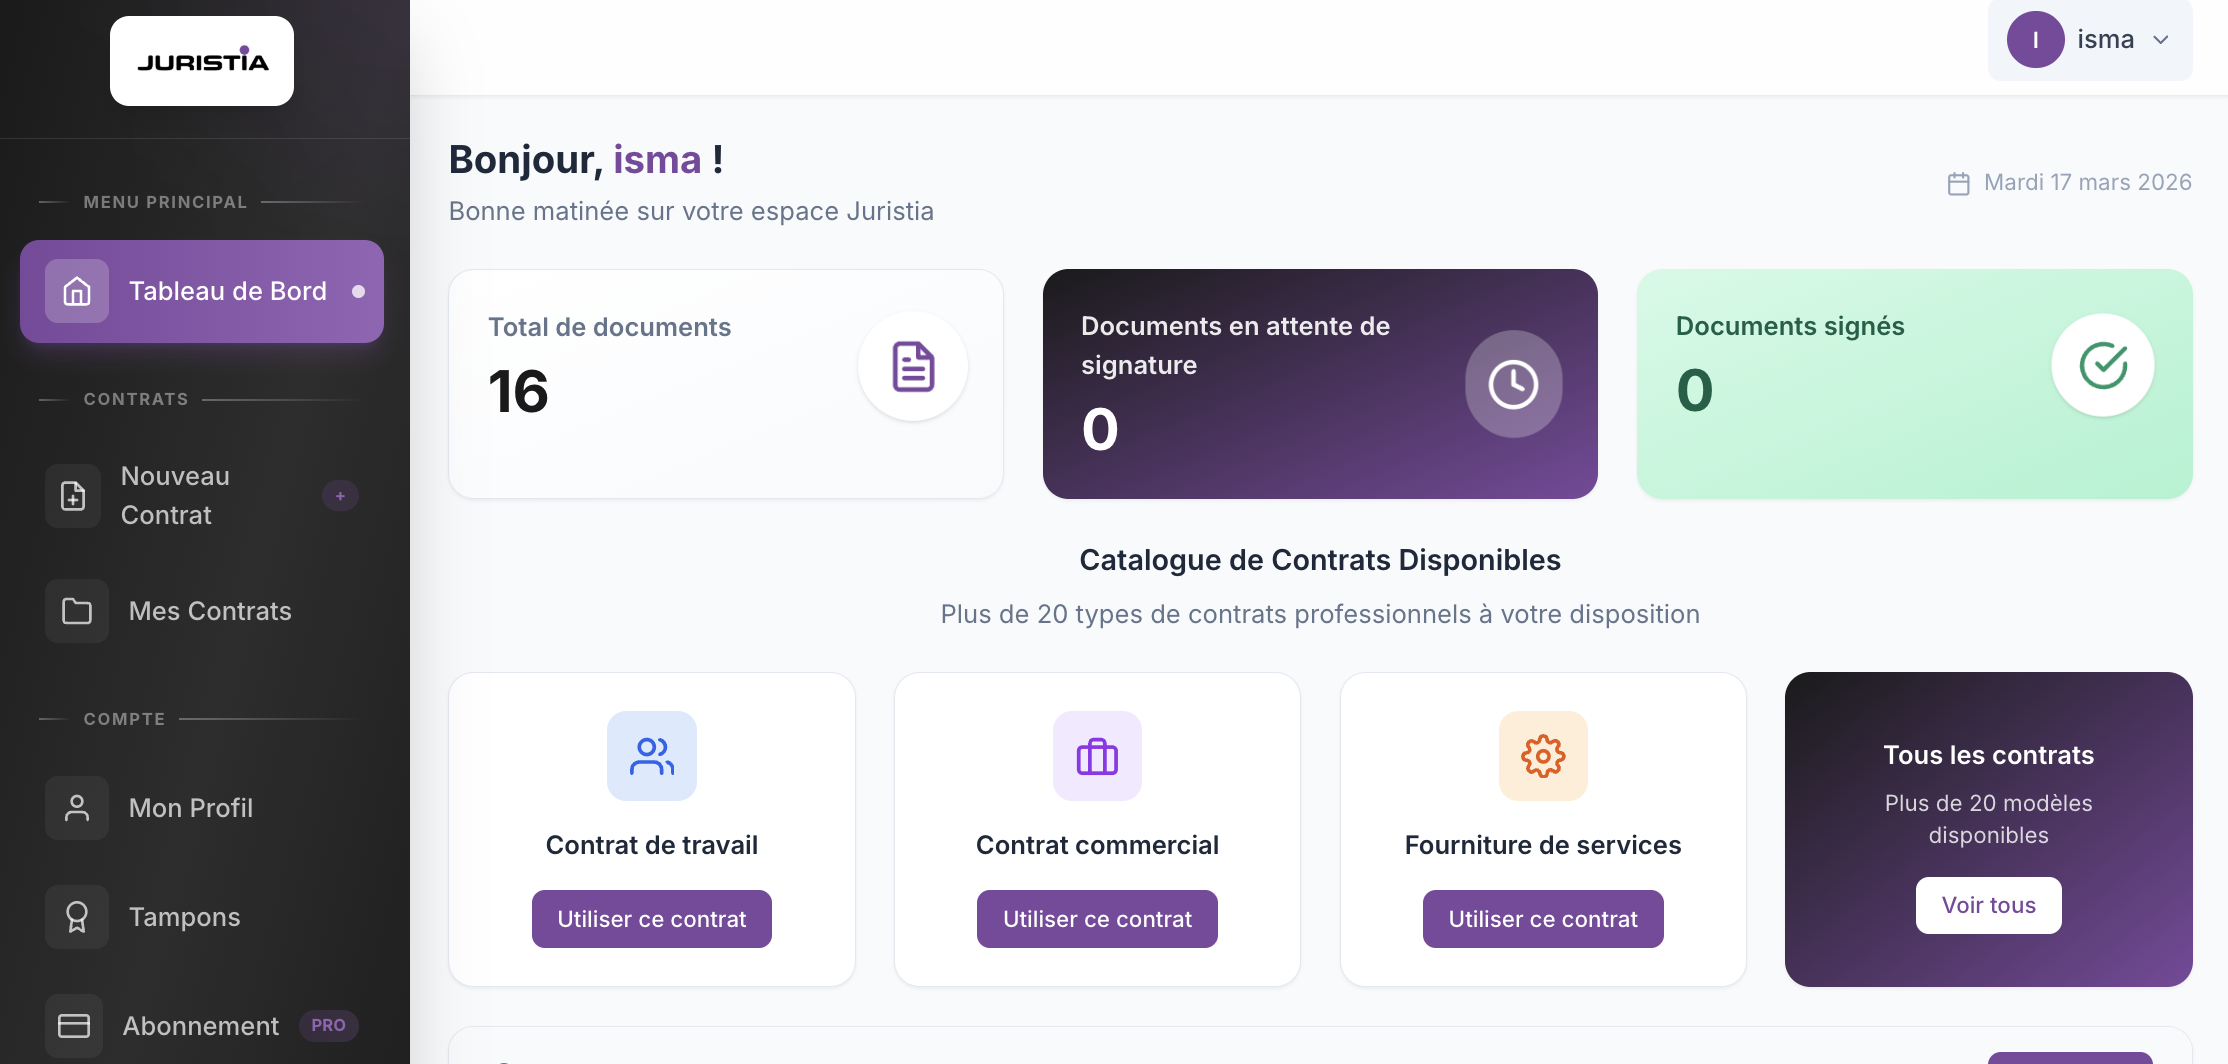Click Utiliser ce contrat under Contrat de travail

point(651,918)
